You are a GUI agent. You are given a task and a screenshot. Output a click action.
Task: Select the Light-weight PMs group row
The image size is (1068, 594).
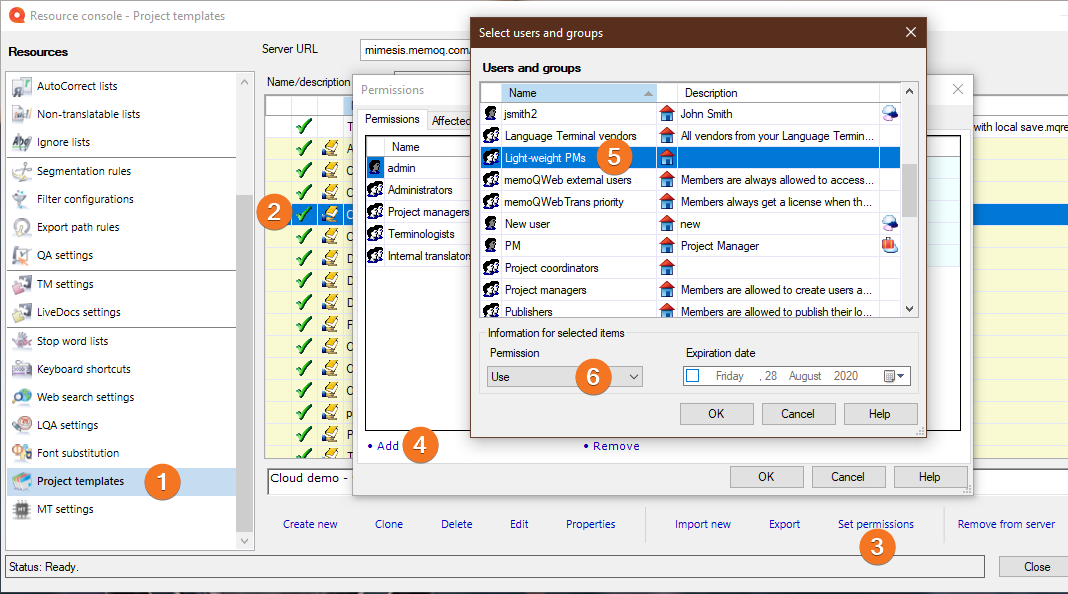click(x=690, y=157)
